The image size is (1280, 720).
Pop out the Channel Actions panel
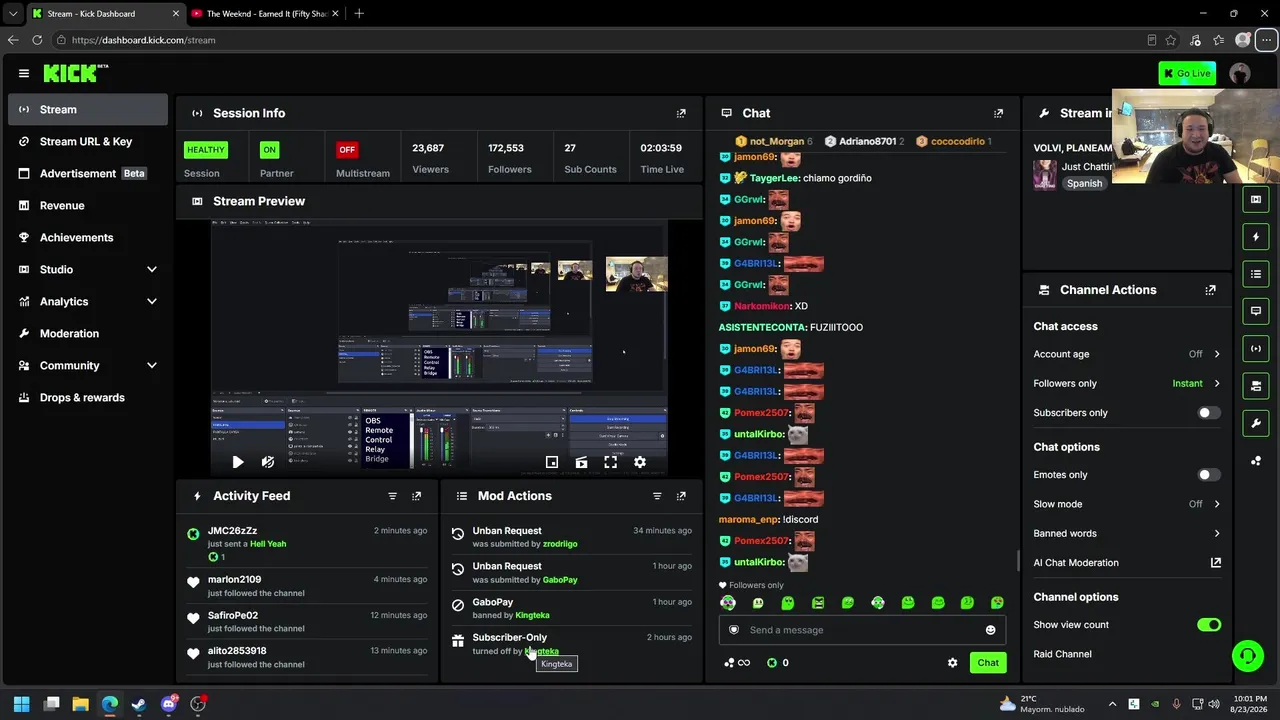coord(1210,290)
